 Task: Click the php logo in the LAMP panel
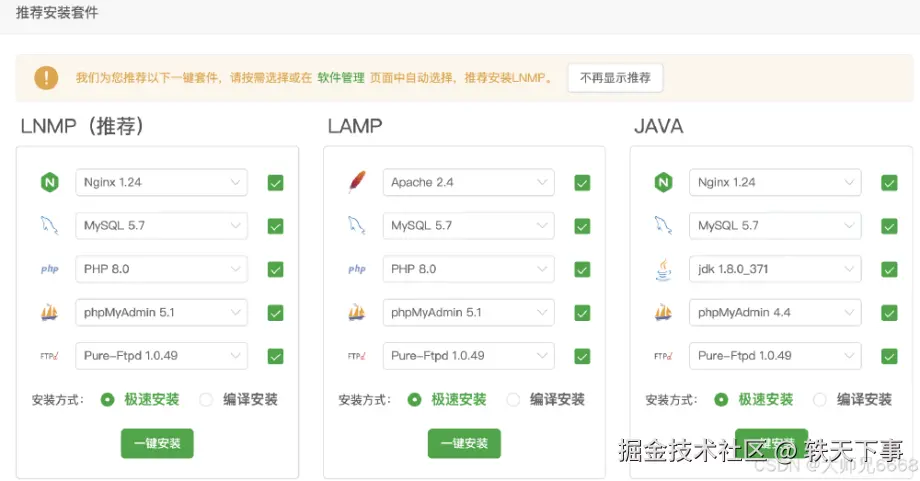pyautogui.click(x=357, y=269)
